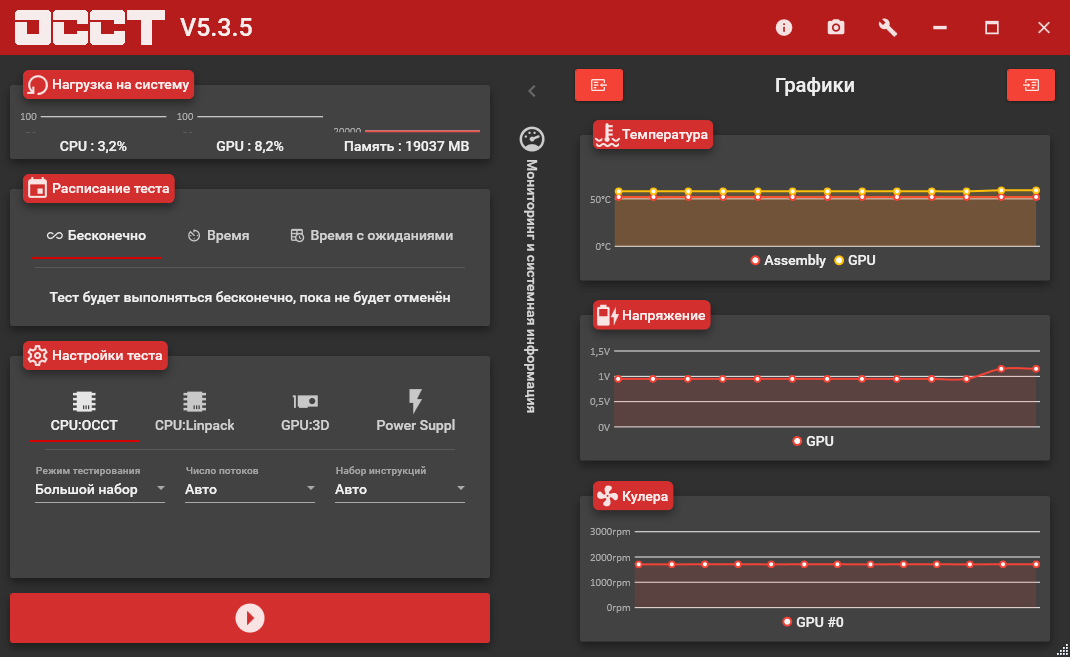Screen dimensions: 1070x657
Task: Collapse the left panel with the chevron arrow
Action: pyautogui.click(x=532, y=91)
